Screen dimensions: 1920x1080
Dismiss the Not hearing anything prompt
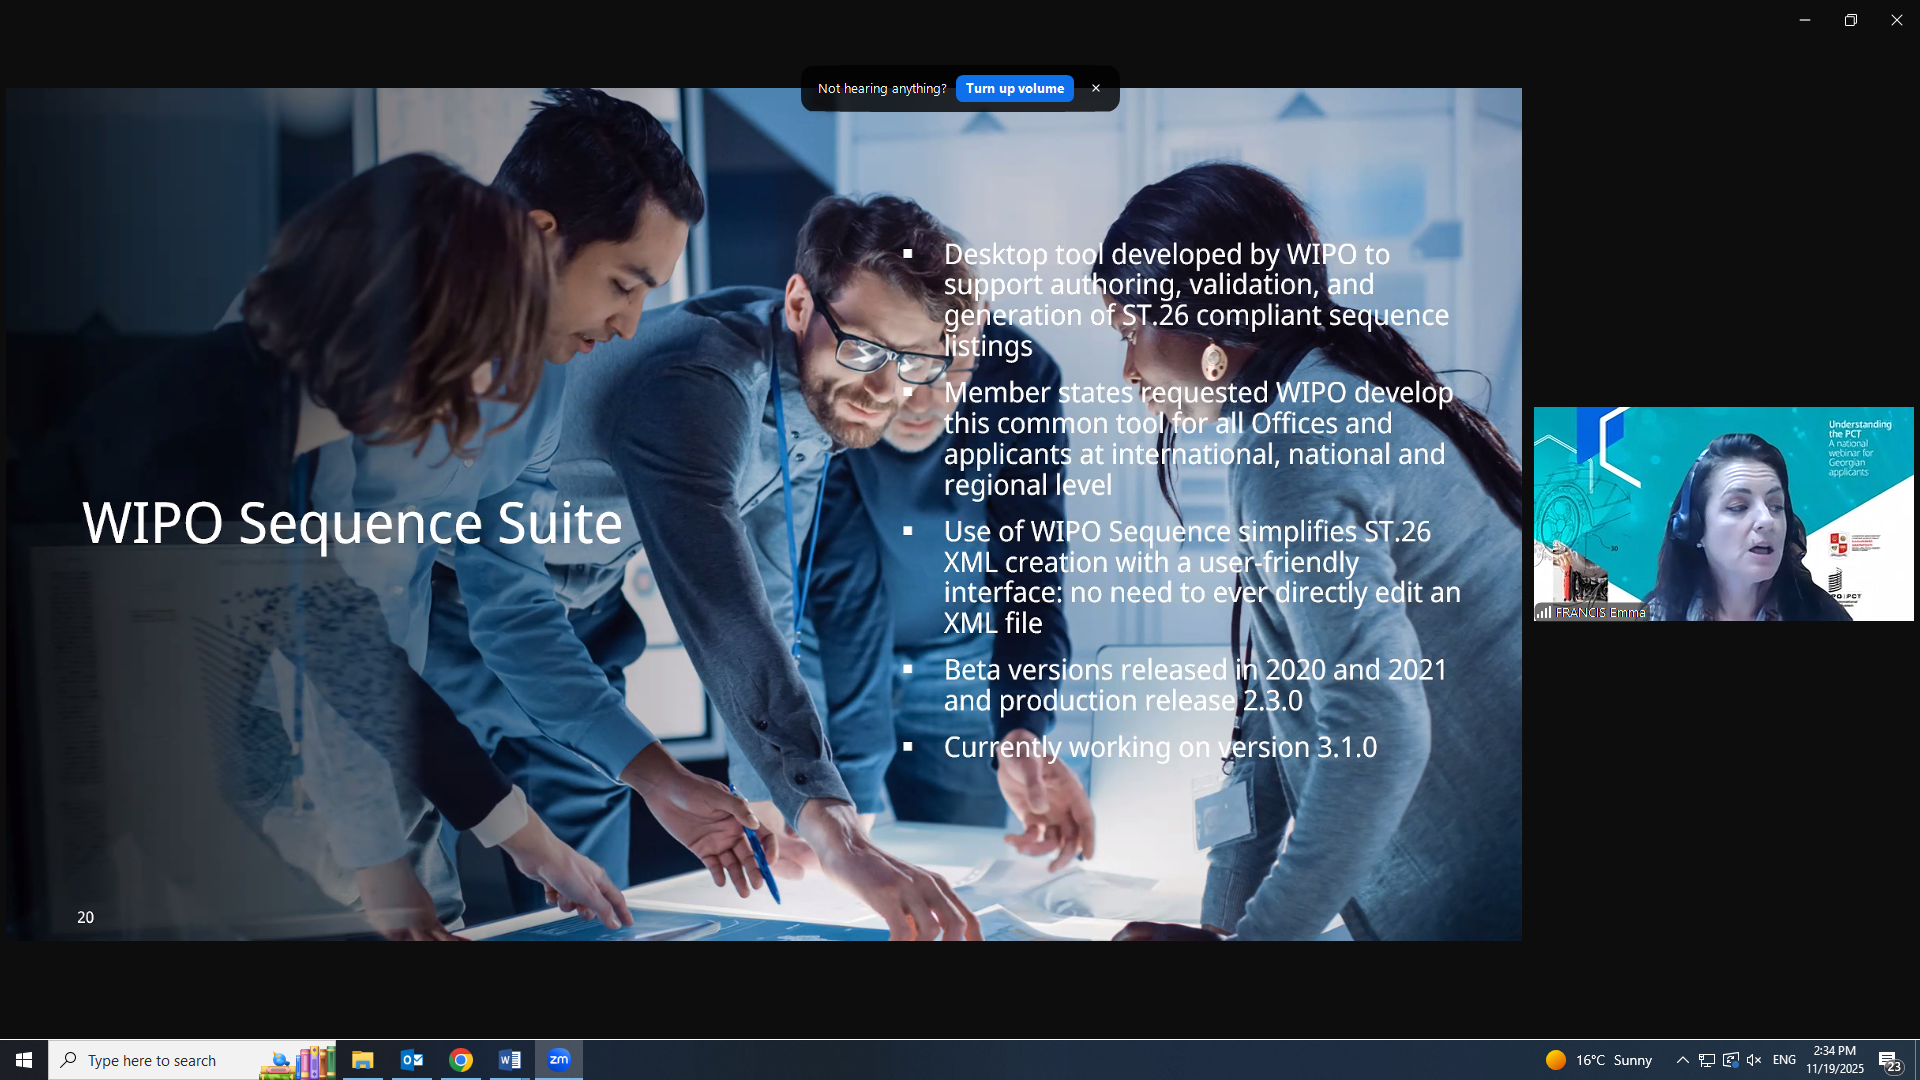(x=1096, y=89)
